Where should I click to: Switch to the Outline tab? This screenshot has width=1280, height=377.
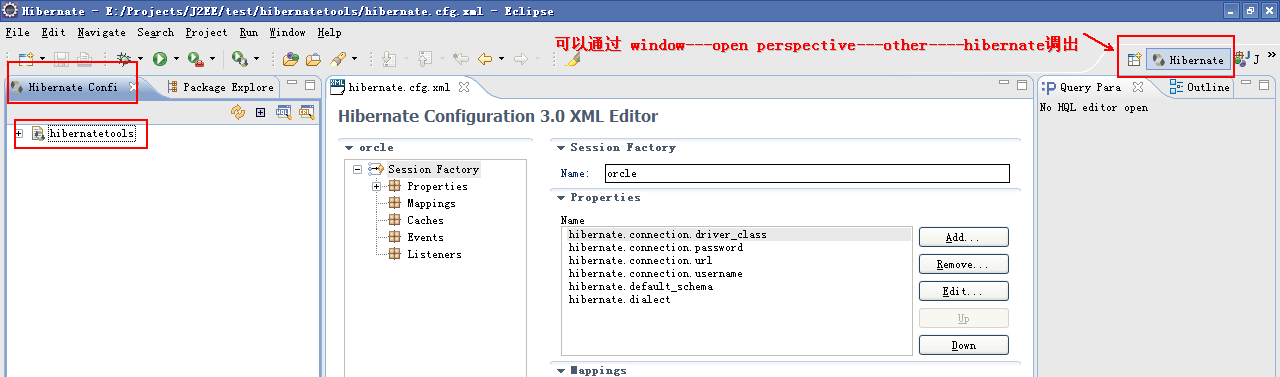(x=1200, y=87)
